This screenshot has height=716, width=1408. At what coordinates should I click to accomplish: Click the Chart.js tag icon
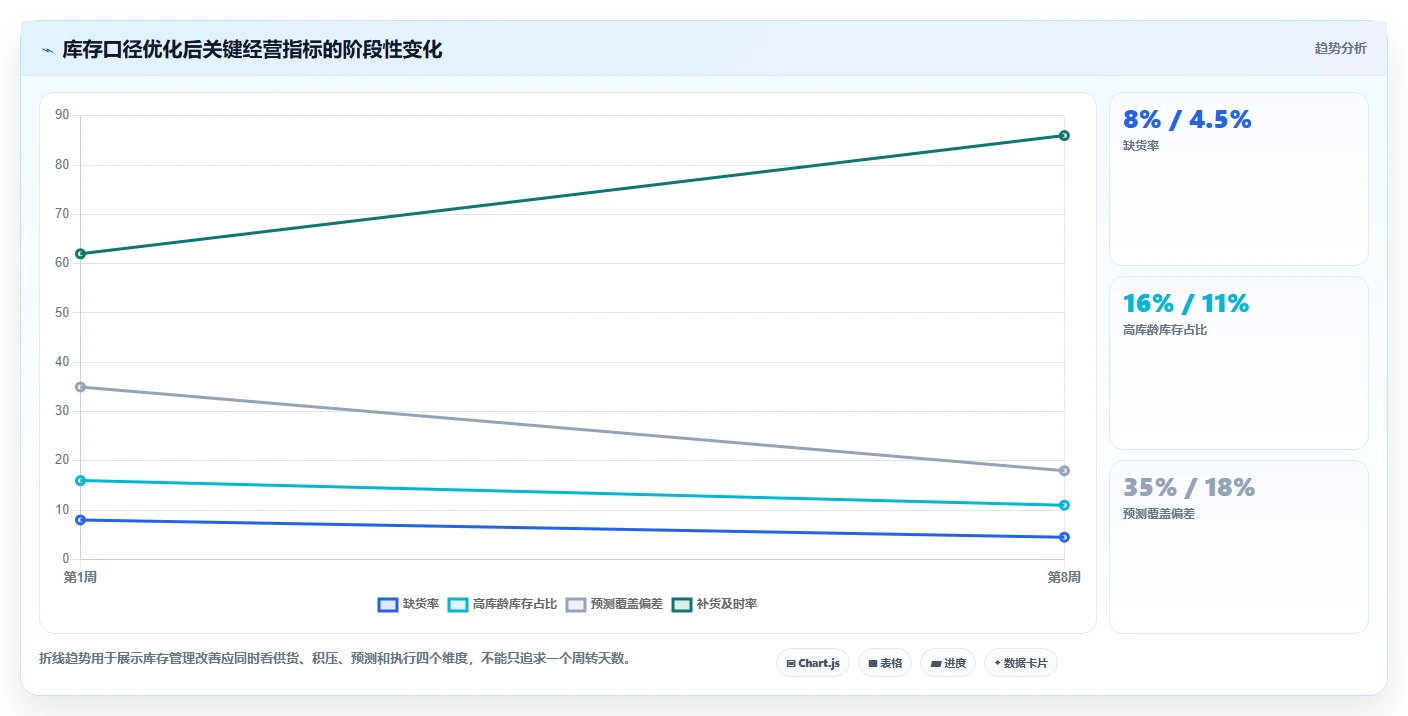pyautogui.click(x=791, y=663)
